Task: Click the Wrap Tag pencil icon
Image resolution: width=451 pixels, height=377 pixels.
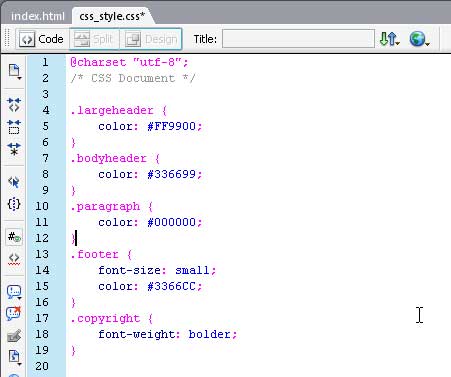Action: coord(14,336)
